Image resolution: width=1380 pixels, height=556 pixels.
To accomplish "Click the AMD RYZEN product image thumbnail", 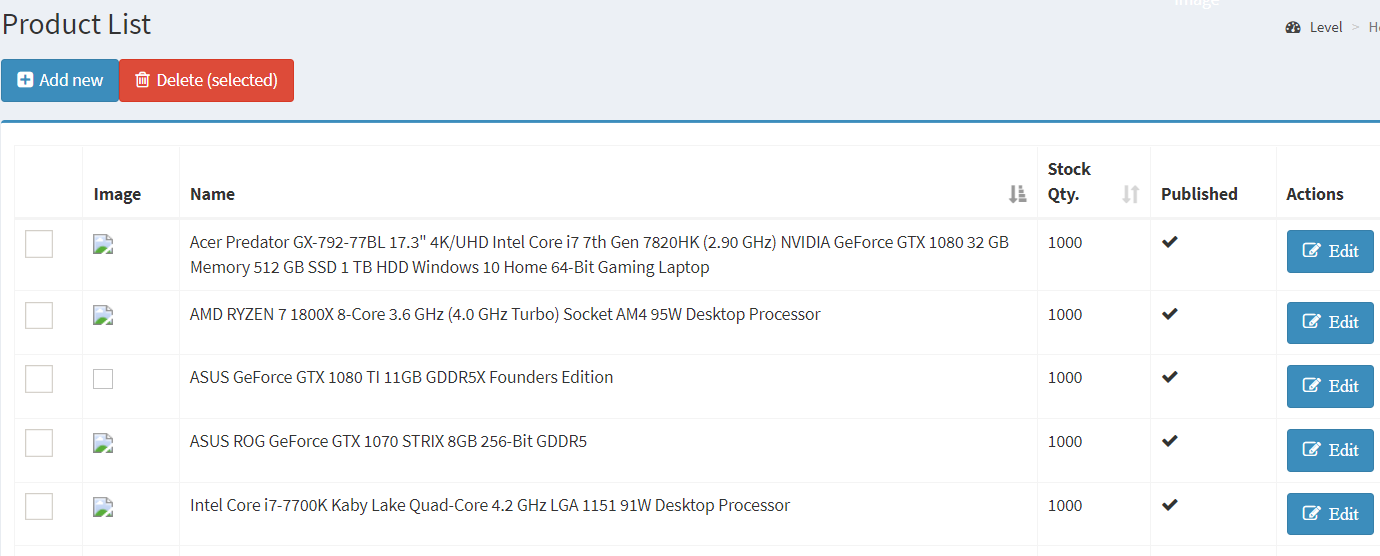I will (103, 316).
